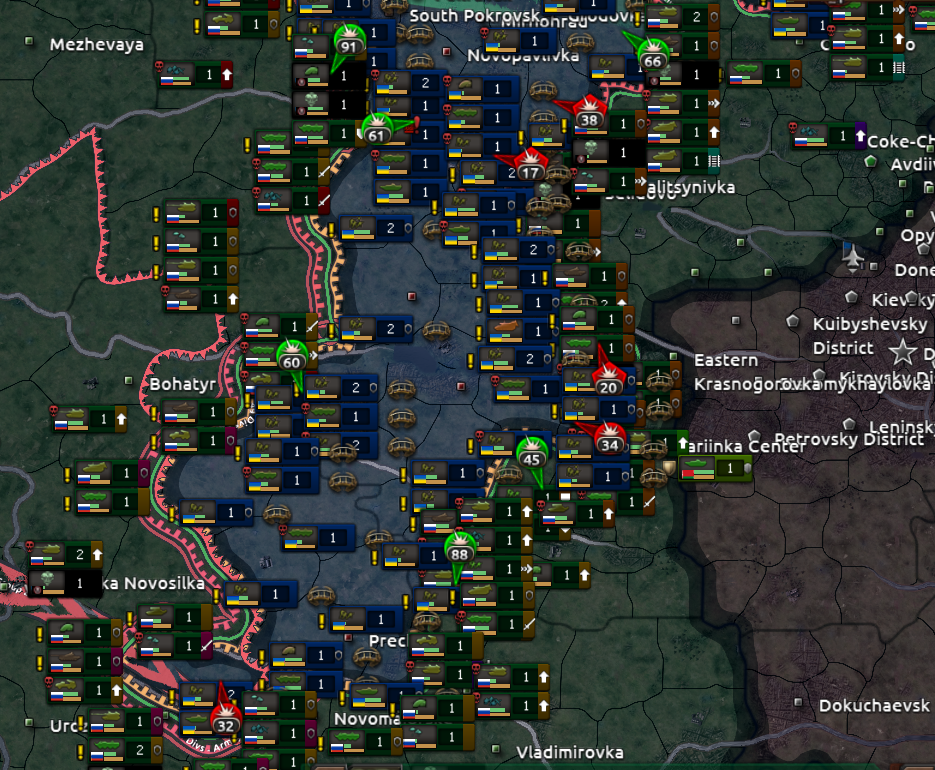Click the Kuibyshevsky District label
The width and height of the screenshot is (935, 770).
[869, 336]
